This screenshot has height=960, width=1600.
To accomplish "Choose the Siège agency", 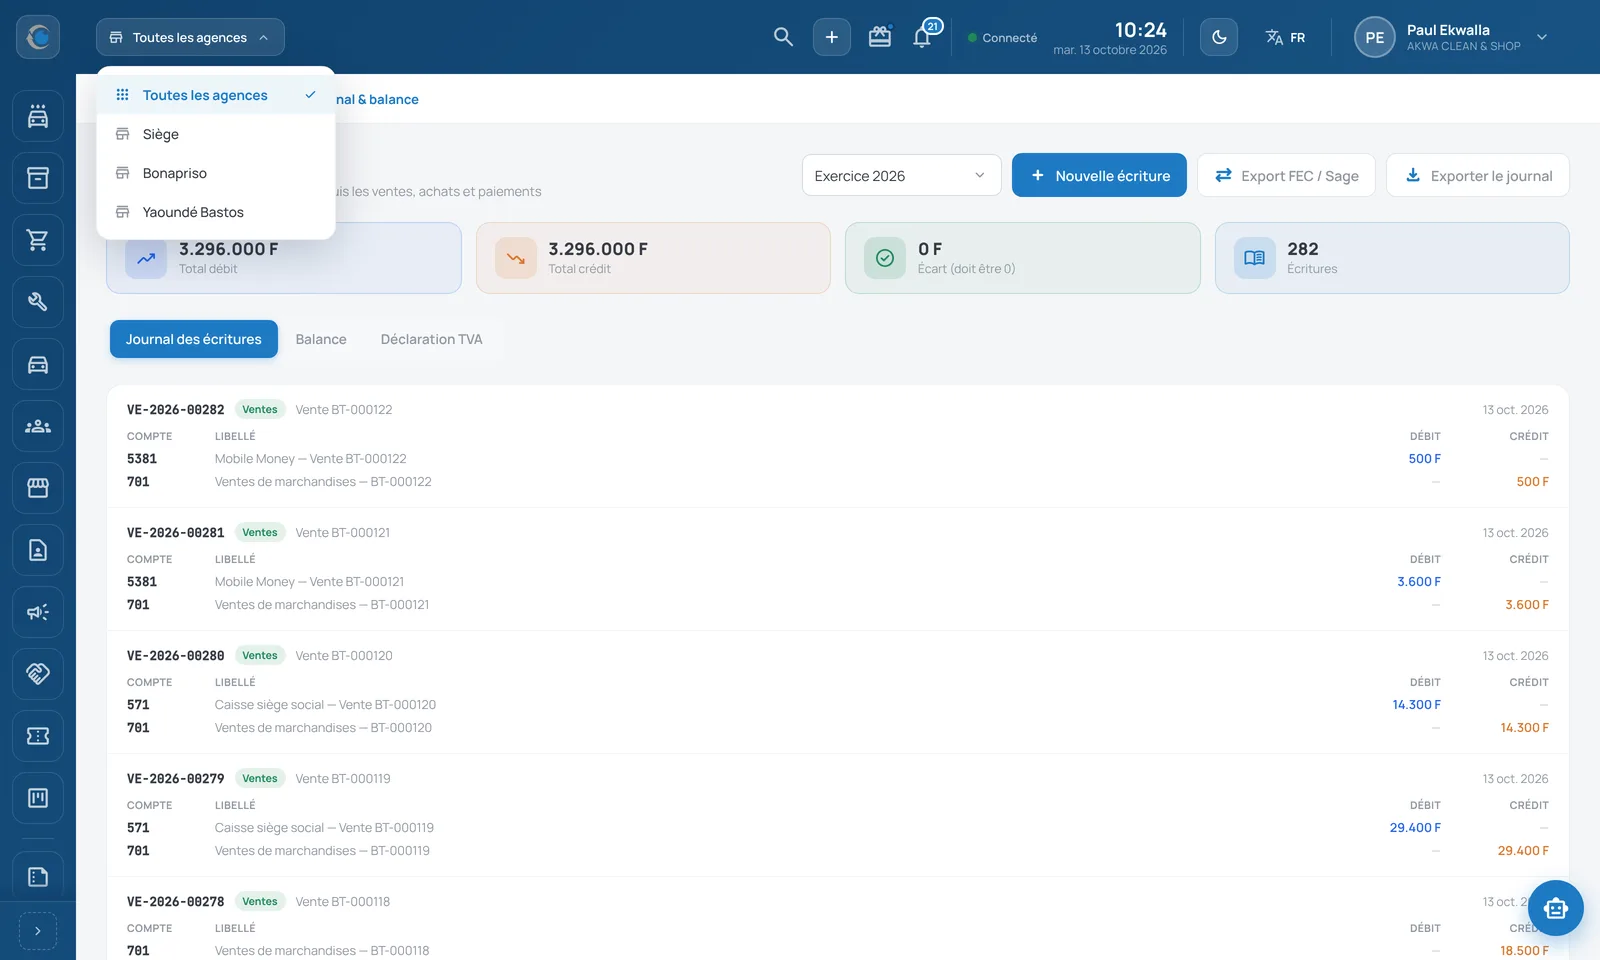I will pos(216,134).
